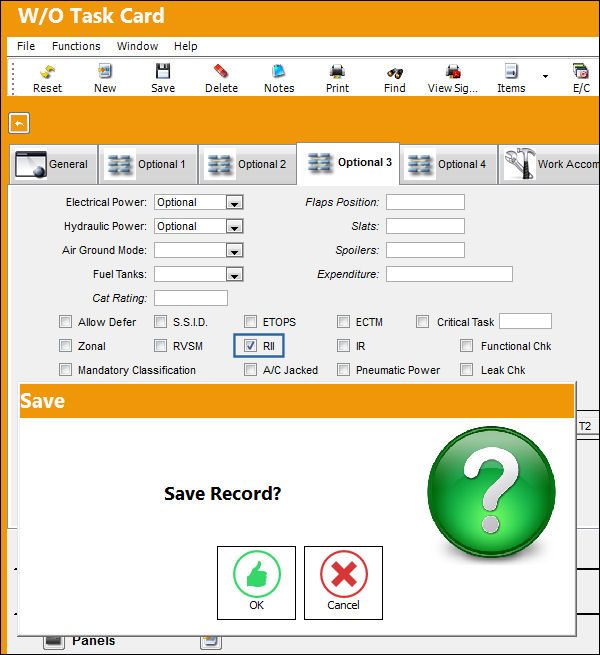Expand the Air Ground Mode dropdown
This screenshot has height=655, width=600.
pyautogui.click(x=234, y=251)
